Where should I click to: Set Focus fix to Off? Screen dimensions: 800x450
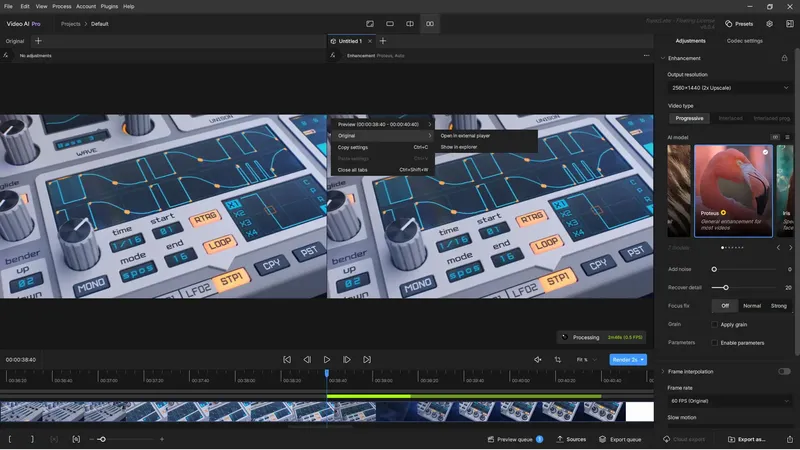tap(725, 306)
